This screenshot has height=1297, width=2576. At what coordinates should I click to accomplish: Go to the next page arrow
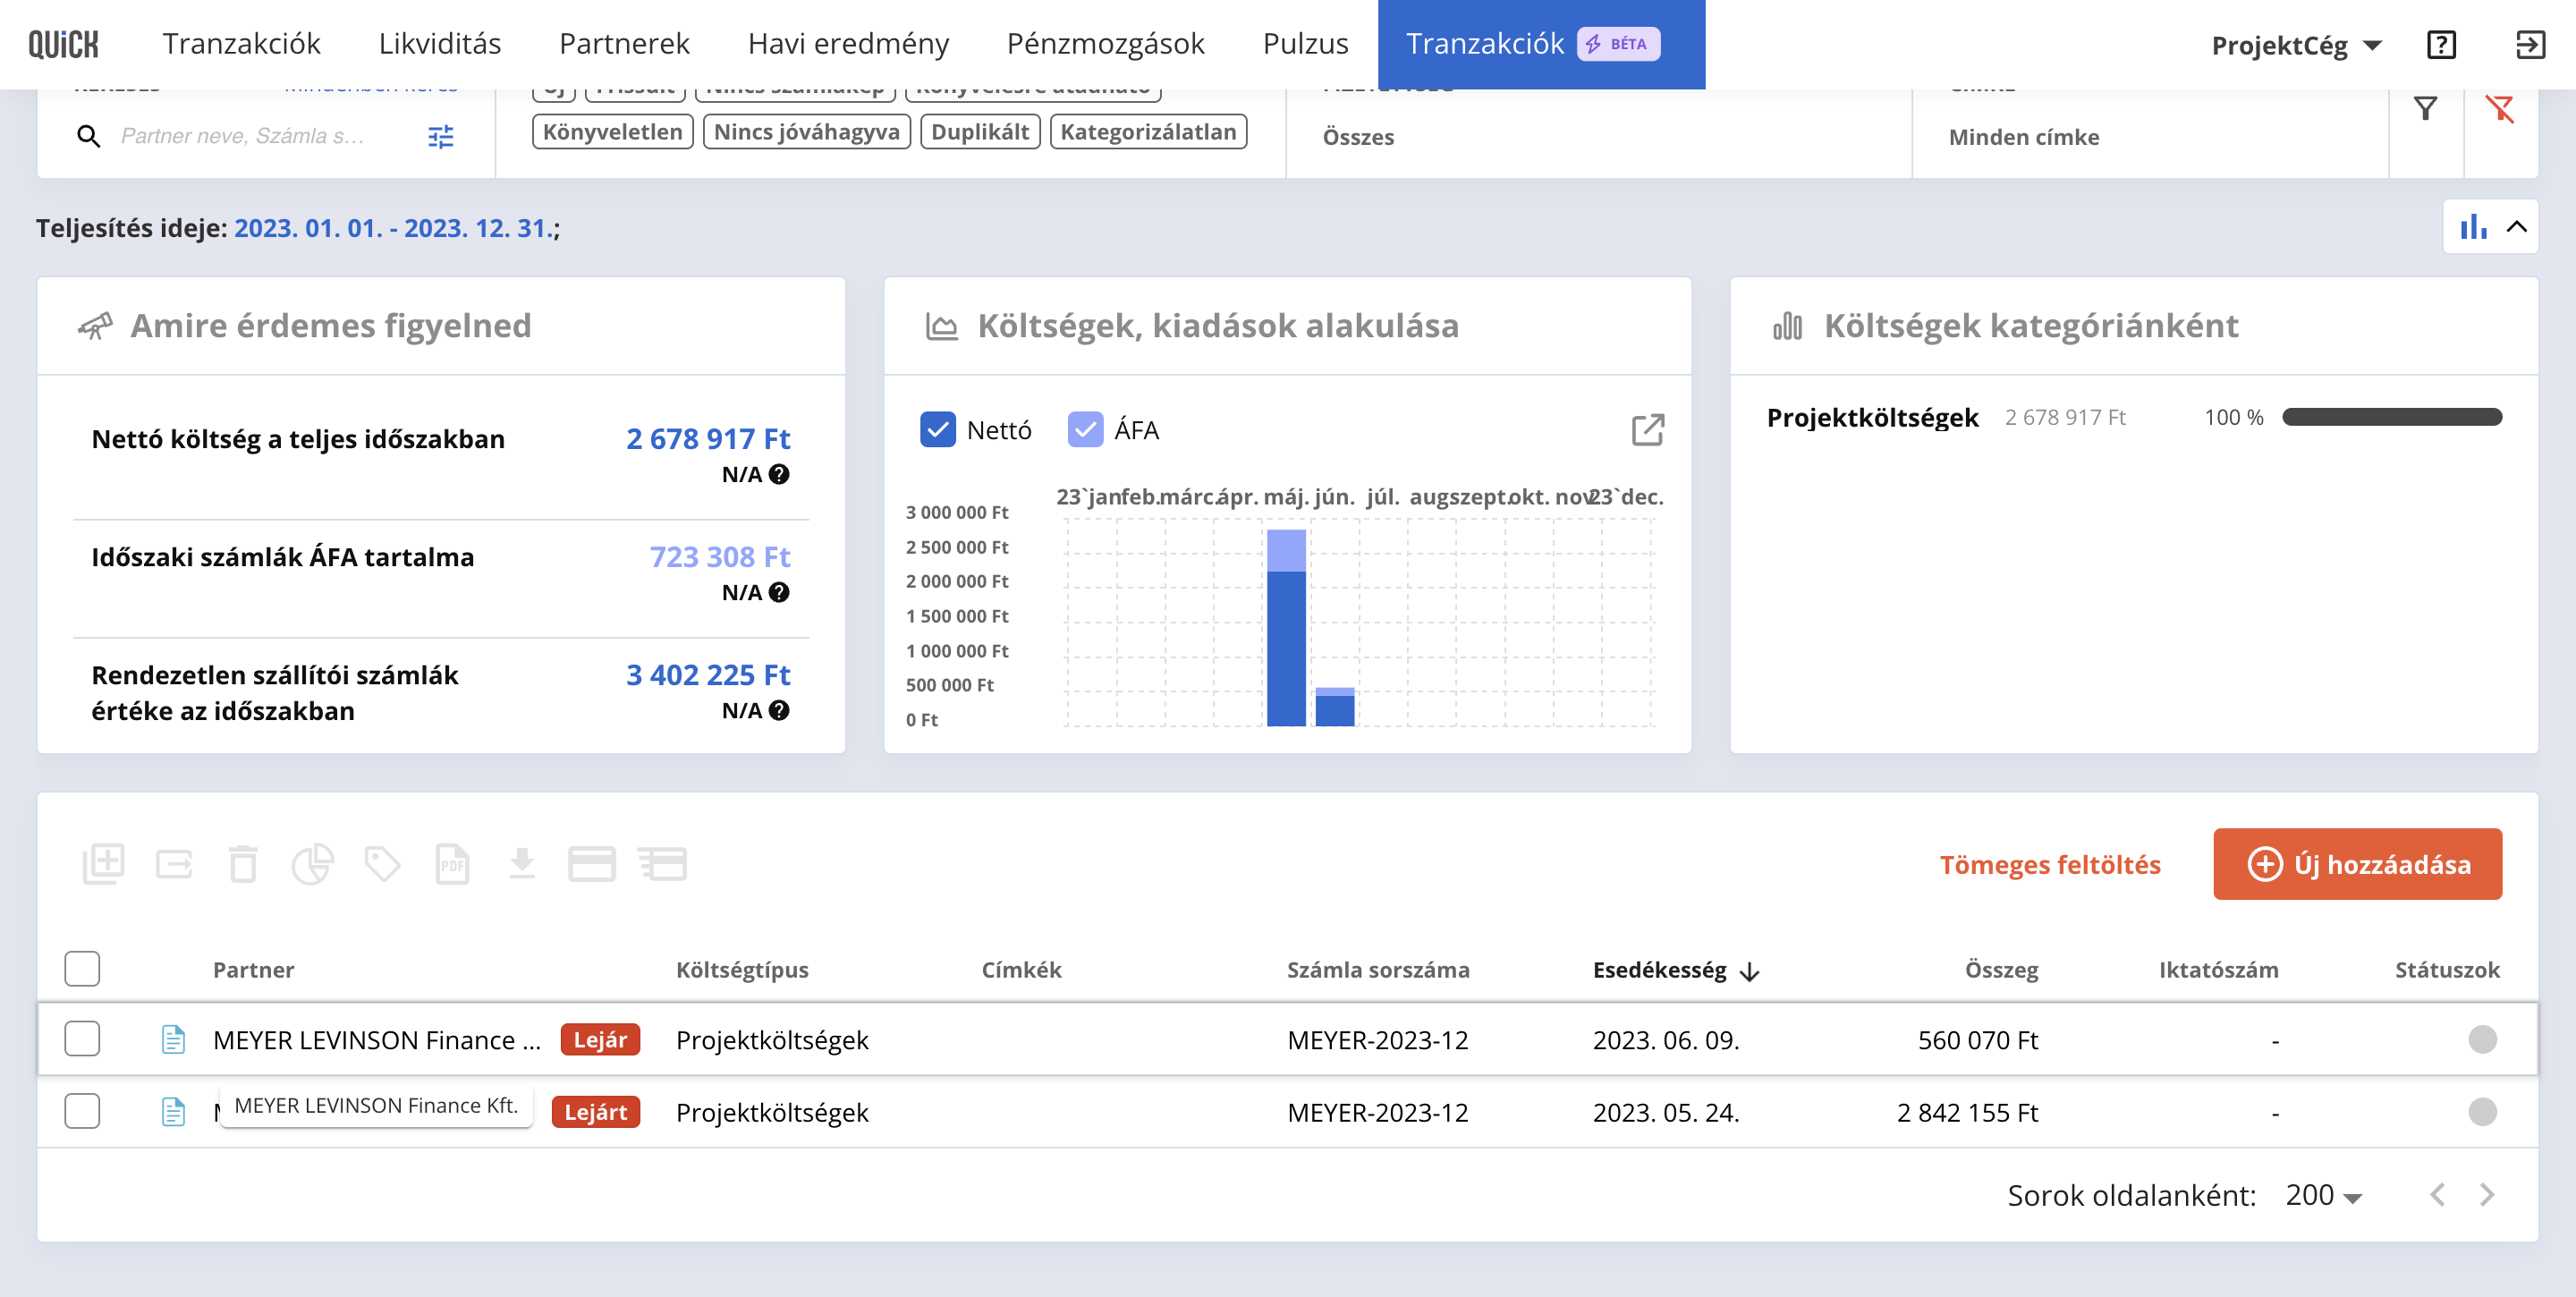2488,1195
